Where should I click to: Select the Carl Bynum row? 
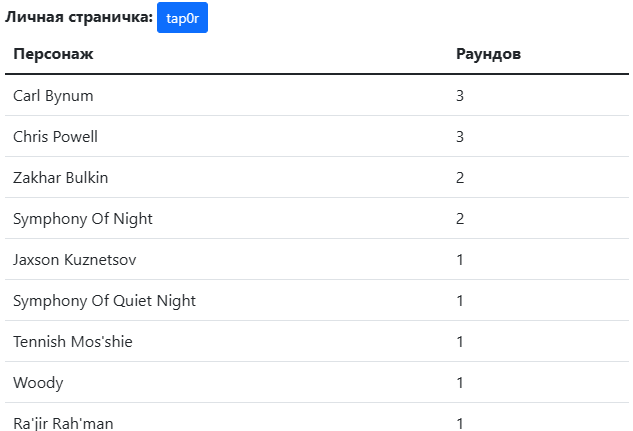316,96
